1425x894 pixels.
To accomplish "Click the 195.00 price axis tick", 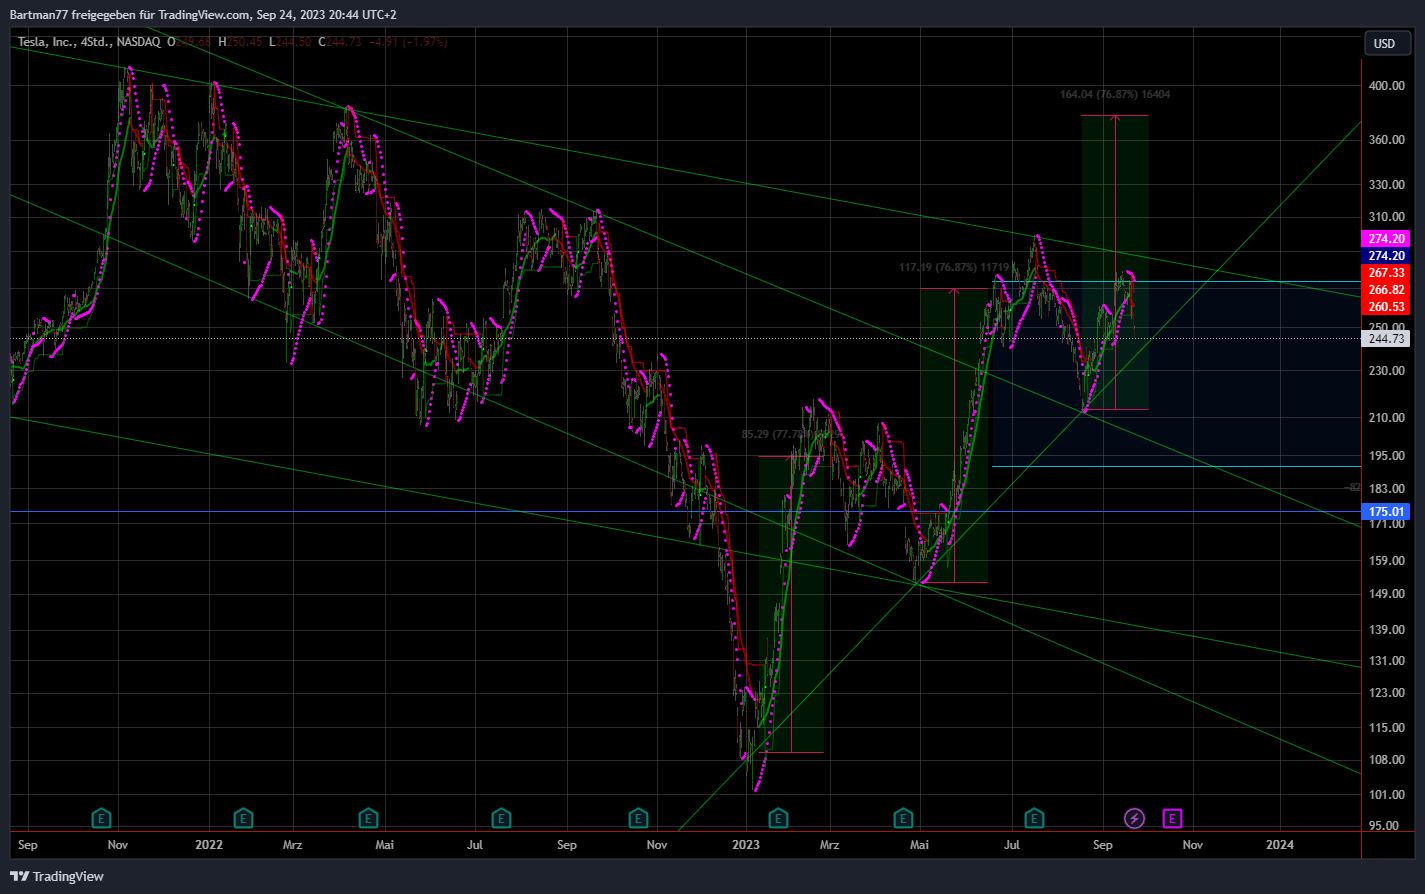I will click(1387, 456).
